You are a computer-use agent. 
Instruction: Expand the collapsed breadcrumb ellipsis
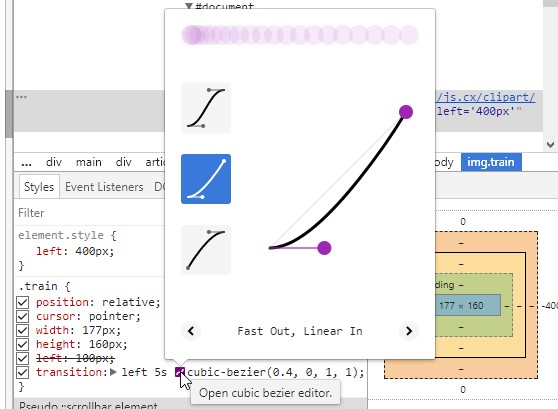click(x=26, y=163)
